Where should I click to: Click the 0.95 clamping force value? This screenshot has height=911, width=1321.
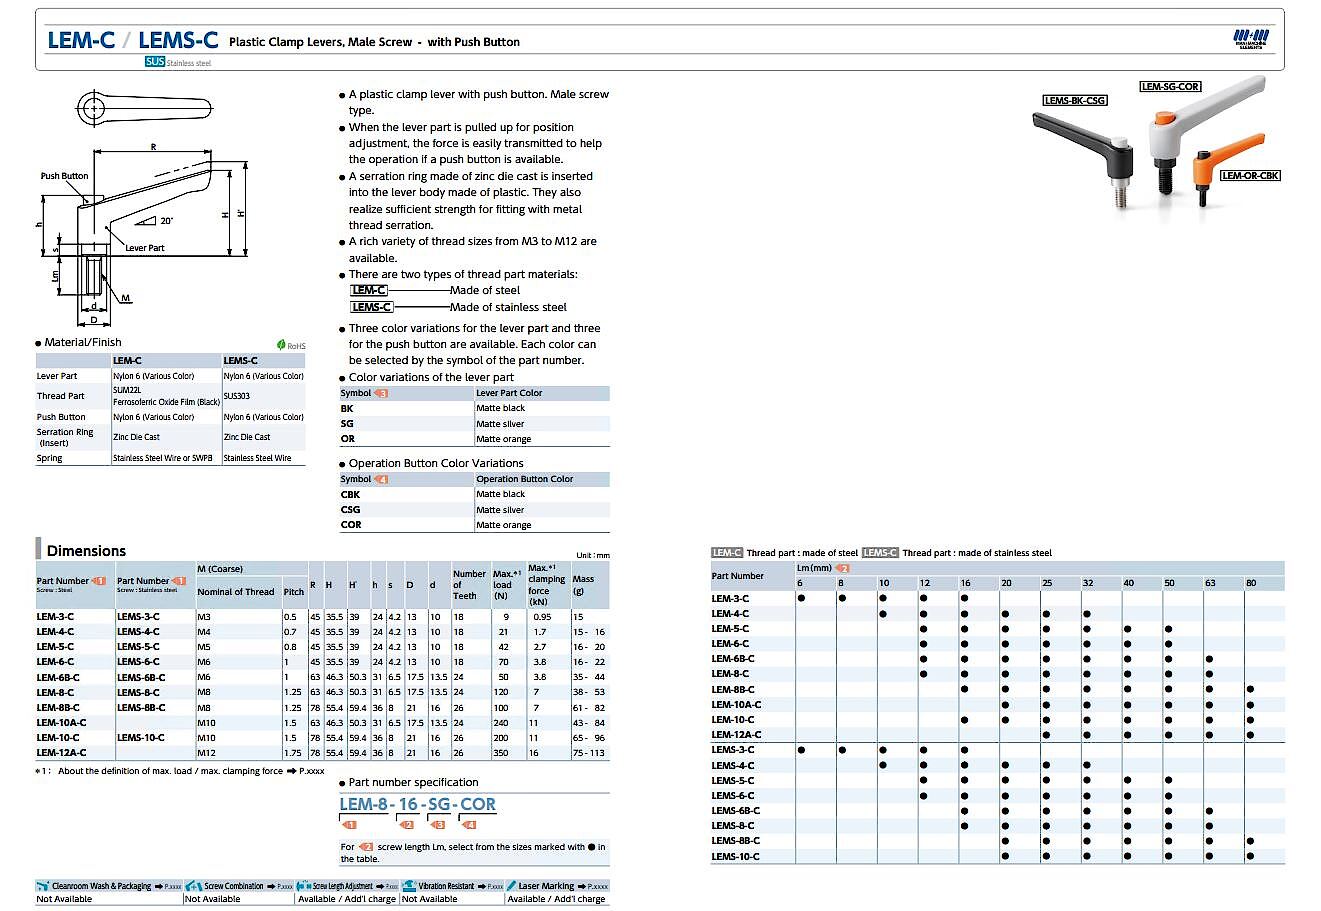point(543,617)
